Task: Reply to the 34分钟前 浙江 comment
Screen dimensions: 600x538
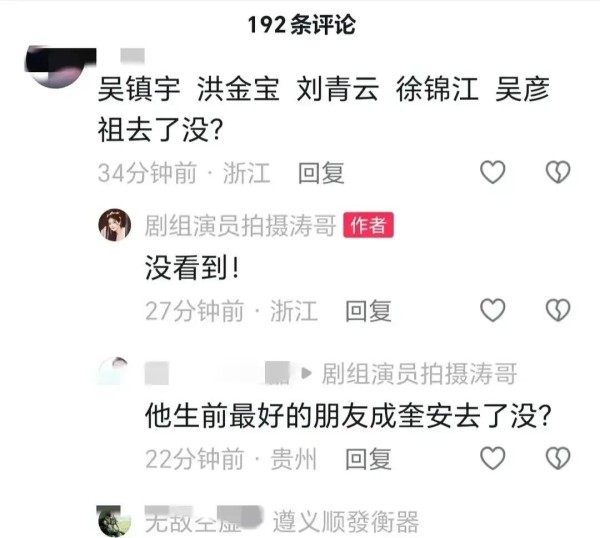Action: 321,173
